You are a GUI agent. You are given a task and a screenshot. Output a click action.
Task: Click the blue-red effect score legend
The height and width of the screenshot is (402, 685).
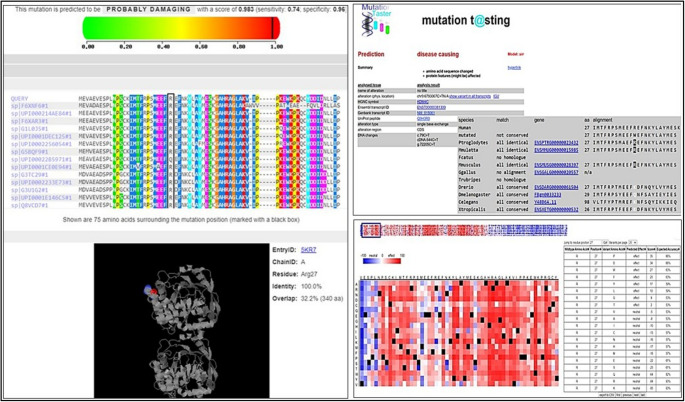click(381, 260)
